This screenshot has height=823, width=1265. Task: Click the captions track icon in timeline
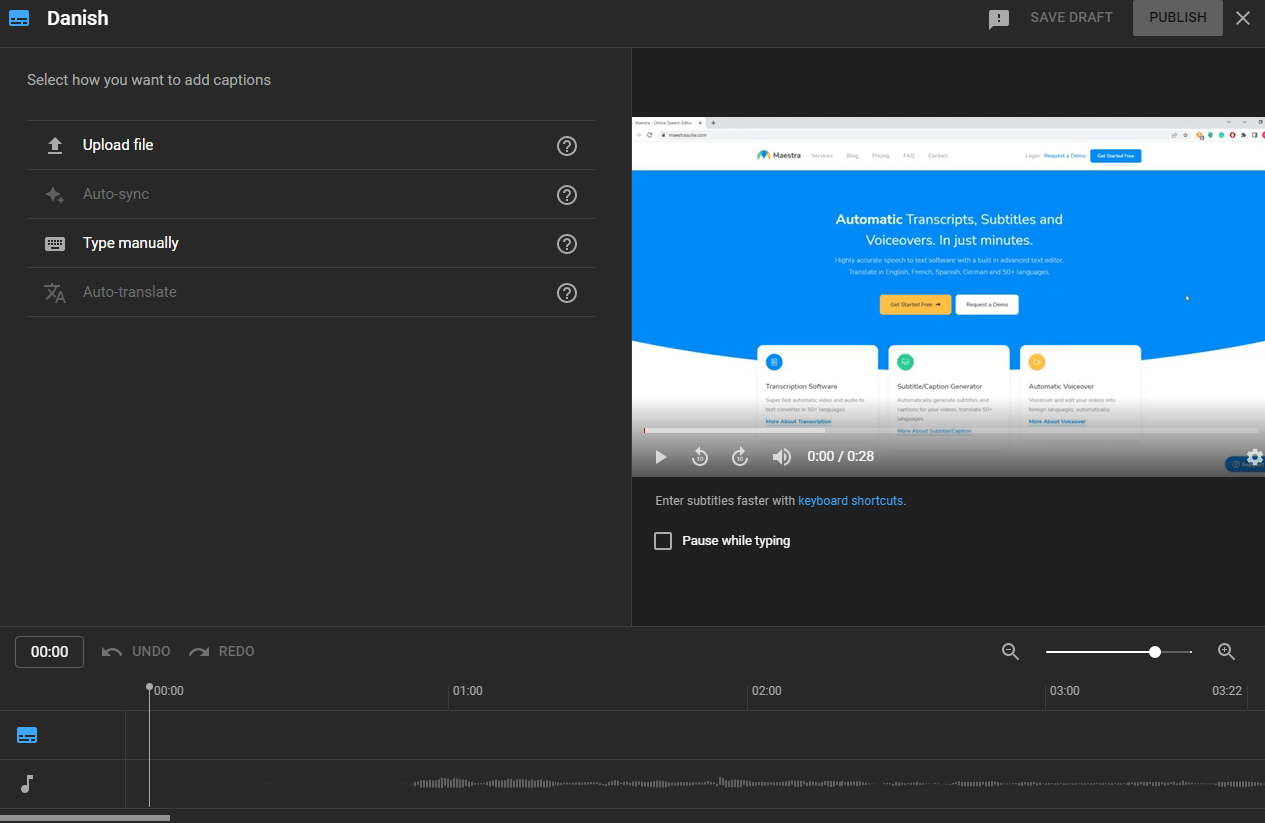click(x=27, y=736)
